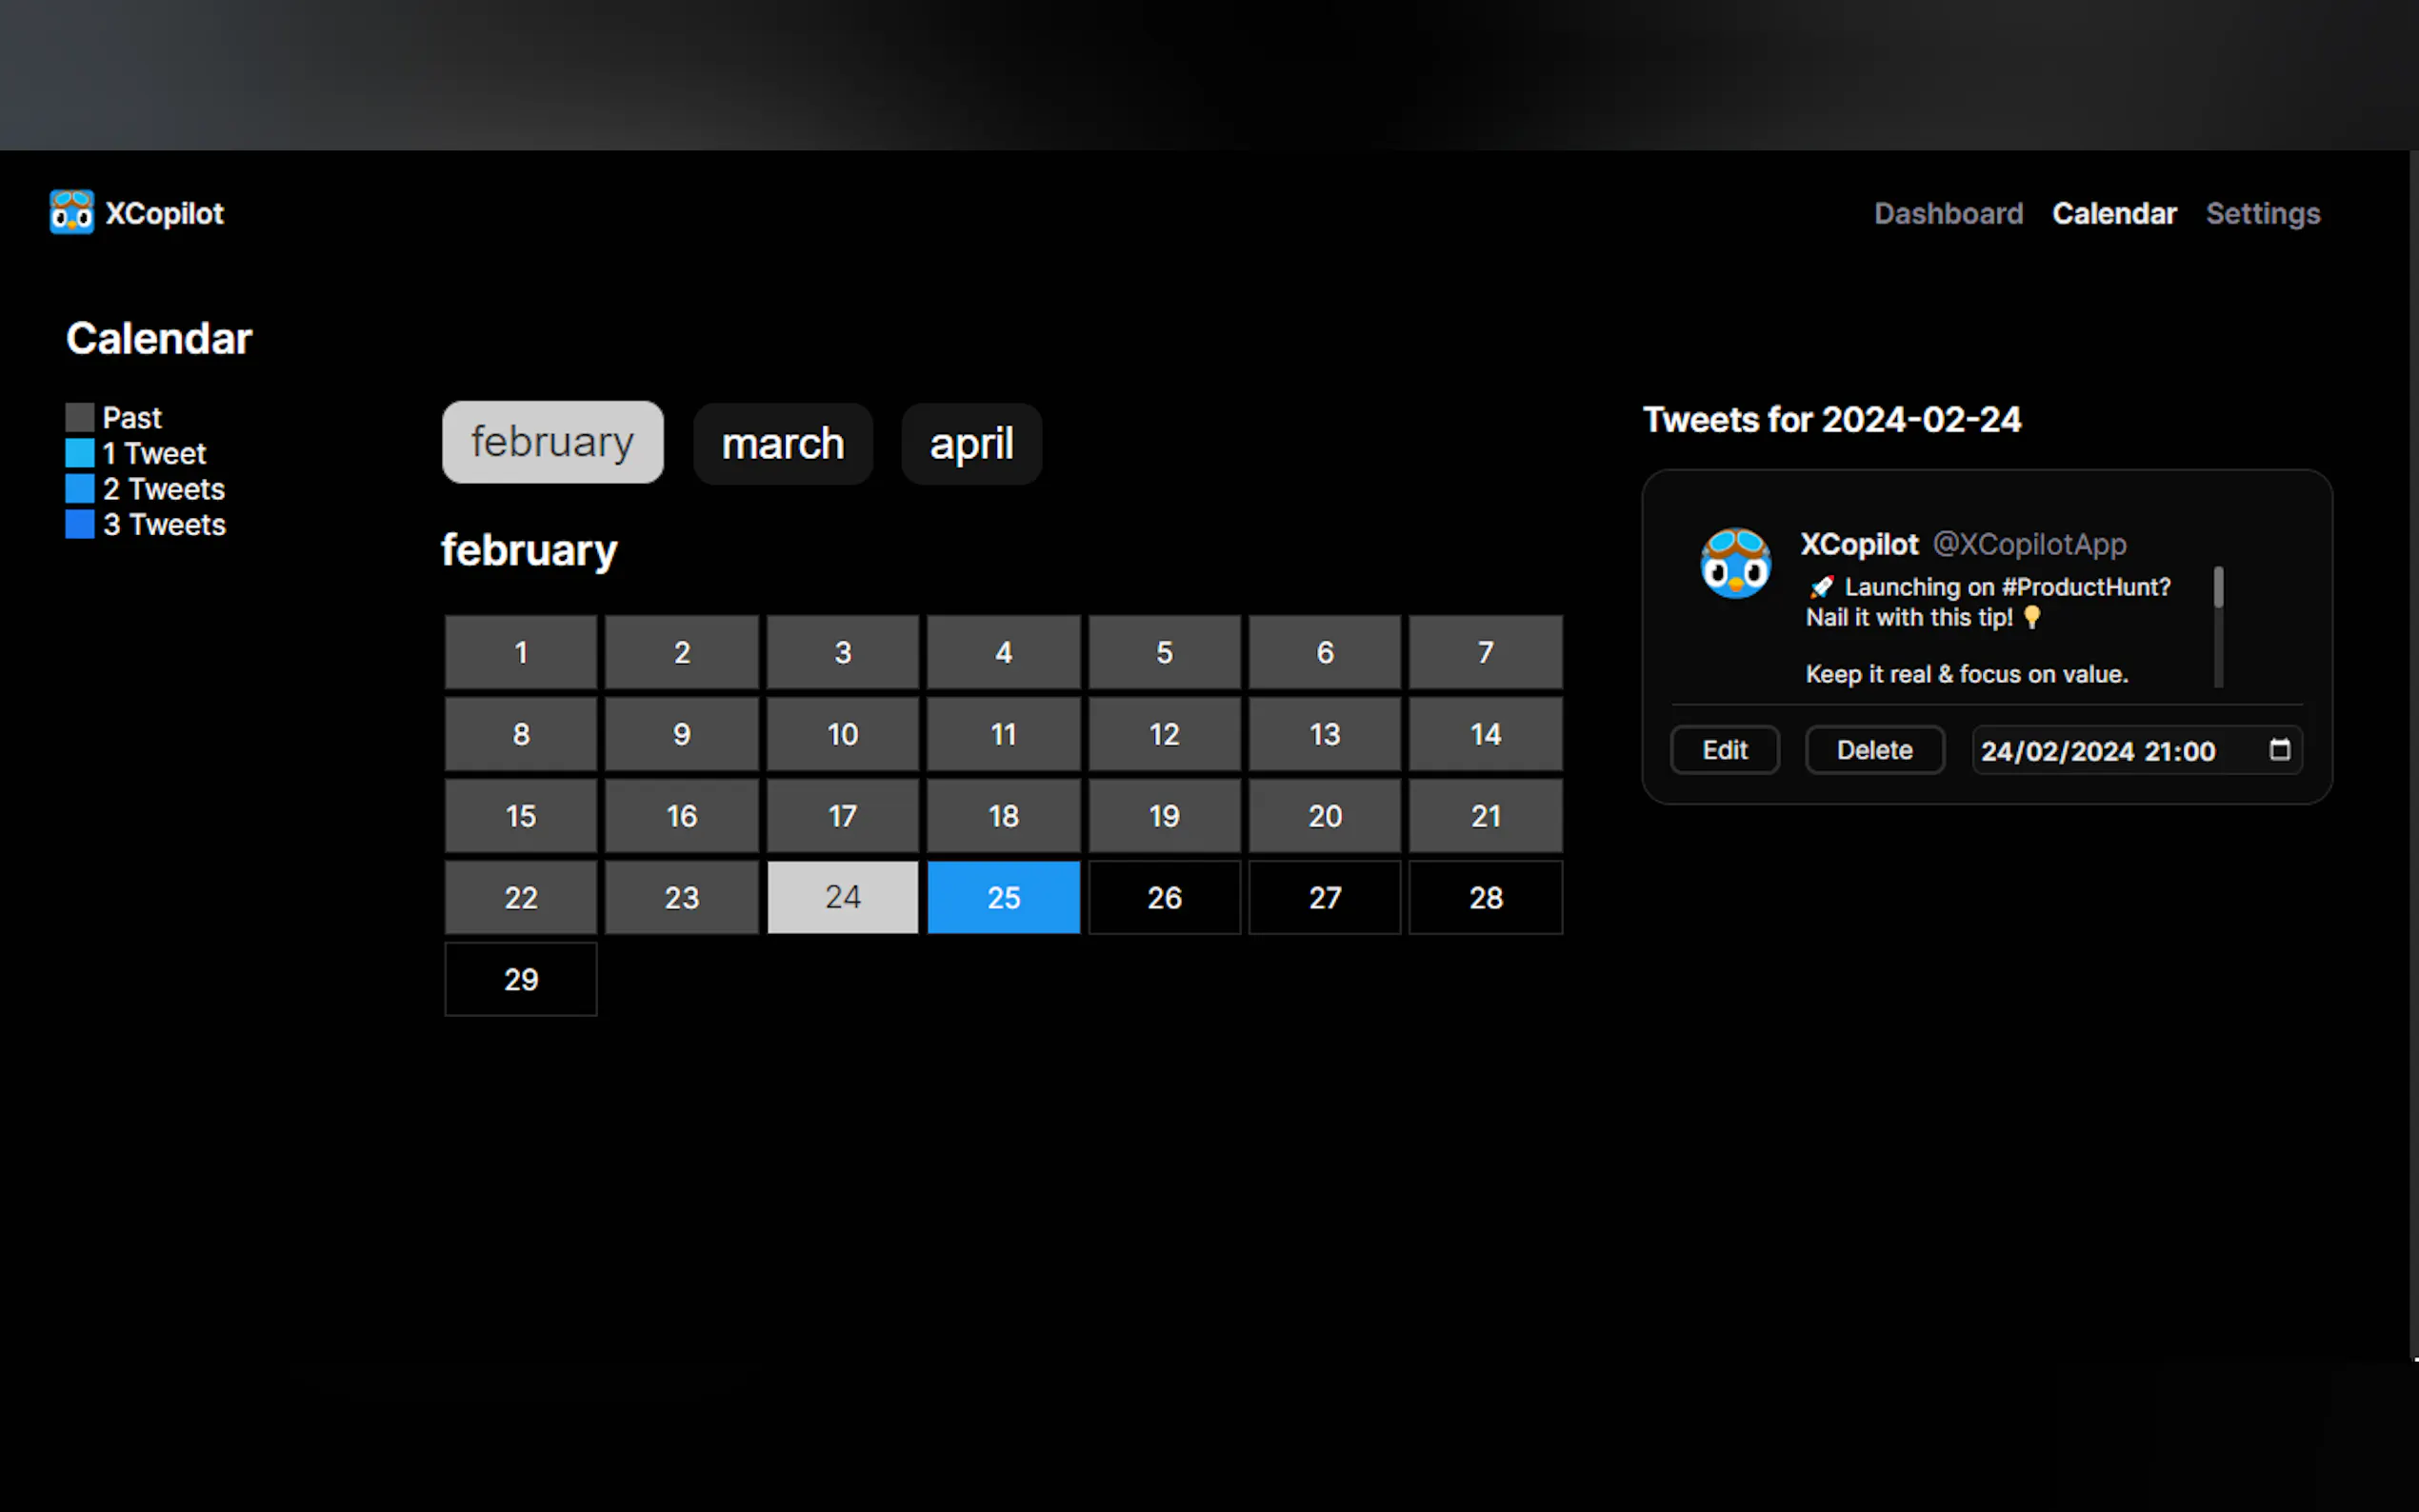2419x1512 pixels.
Task: Click the XCopilot owl logo icon
Action: coord(72,212)
